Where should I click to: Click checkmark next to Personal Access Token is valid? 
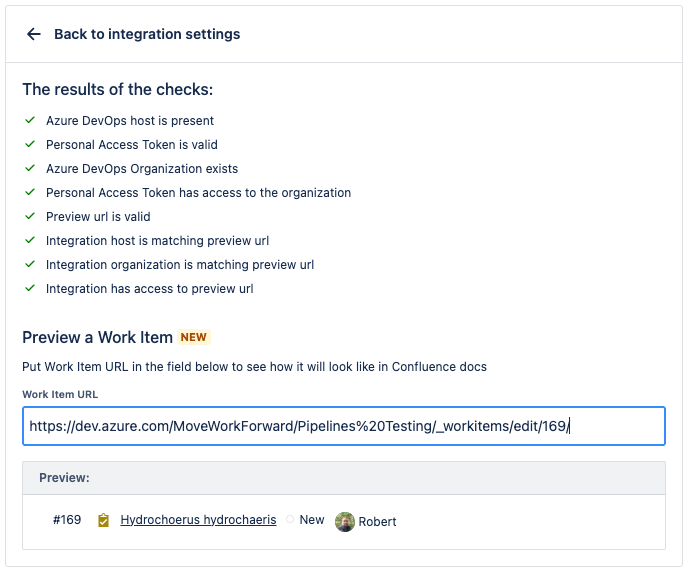pyautogui.click(x=30, y=144)
